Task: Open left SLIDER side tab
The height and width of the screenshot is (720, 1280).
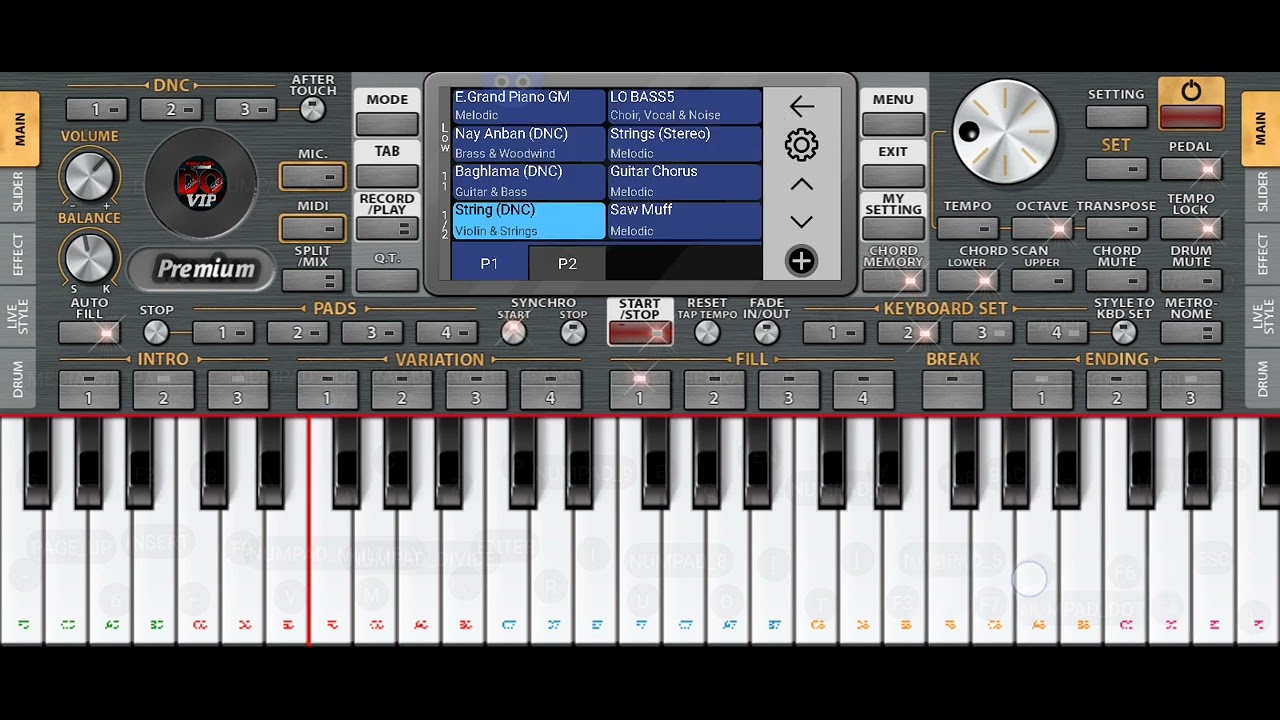Action: pos(18,192)
